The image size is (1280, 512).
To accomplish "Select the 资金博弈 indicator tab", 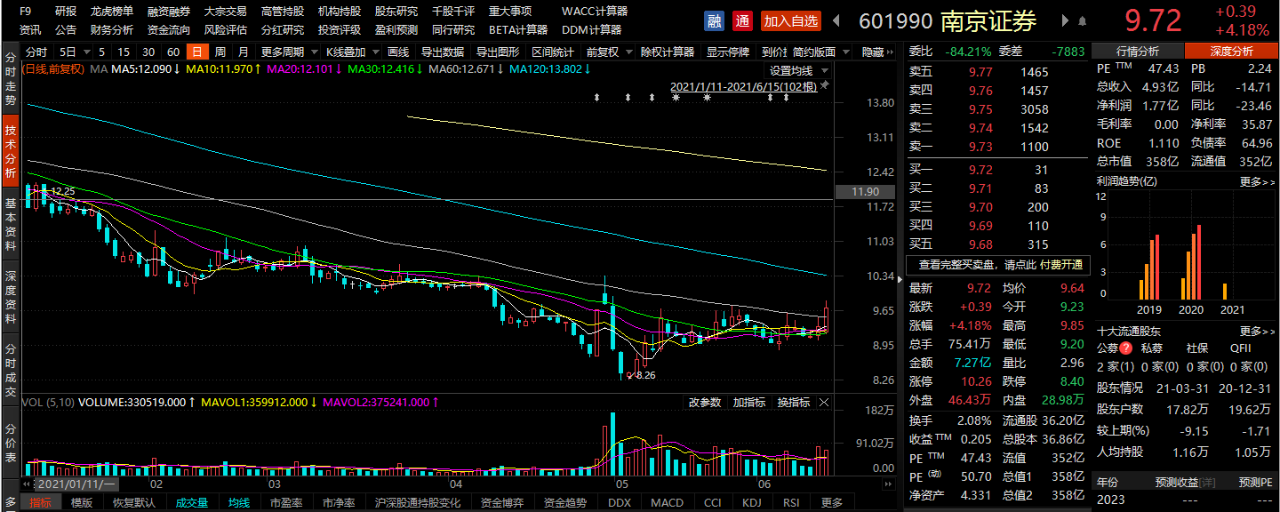I will [x=502, y=502].
